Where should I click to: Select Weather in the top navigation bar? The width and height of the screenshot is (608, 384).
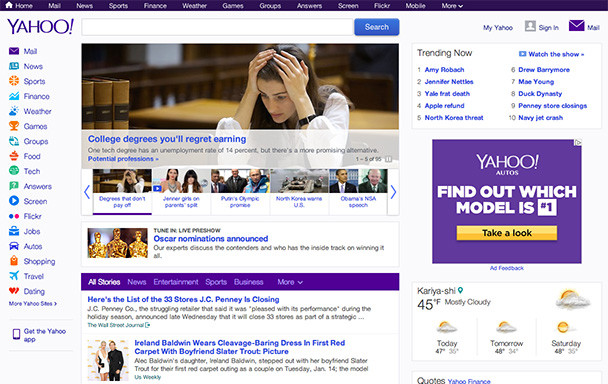click(194, 6)
